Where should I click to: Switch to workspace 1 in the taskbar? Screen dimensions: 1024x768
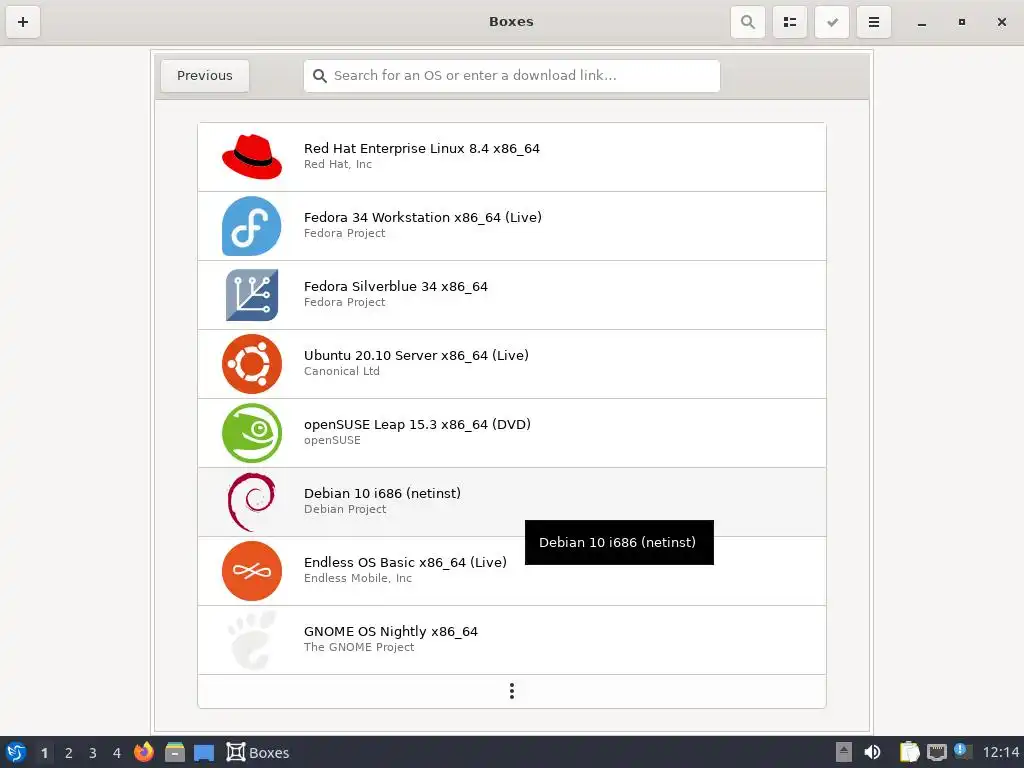[44, 753]
